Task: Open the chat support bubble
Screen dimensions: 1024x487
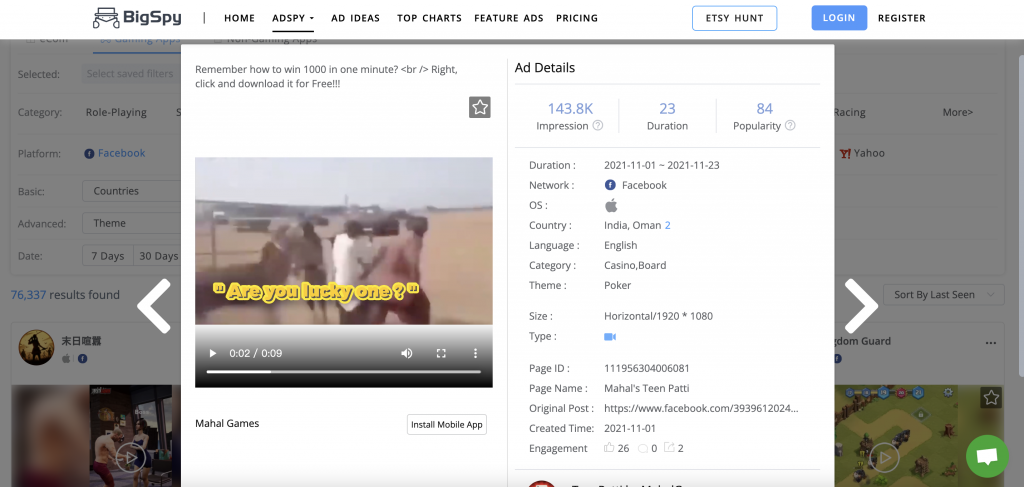Action: coord(987,456)
